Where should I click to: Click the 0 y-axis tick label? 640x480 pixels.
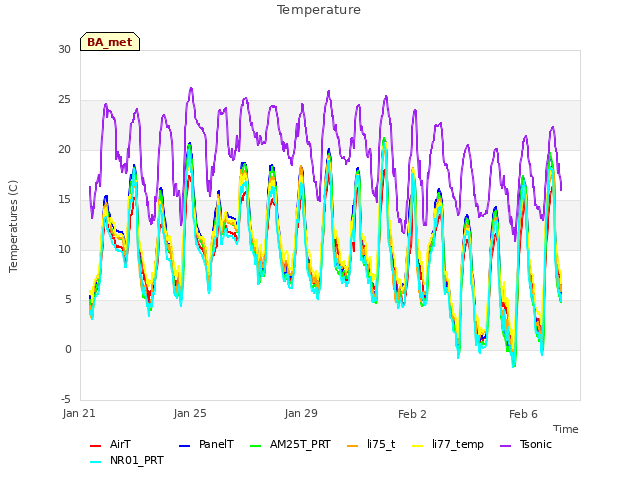tap(68, 349)
